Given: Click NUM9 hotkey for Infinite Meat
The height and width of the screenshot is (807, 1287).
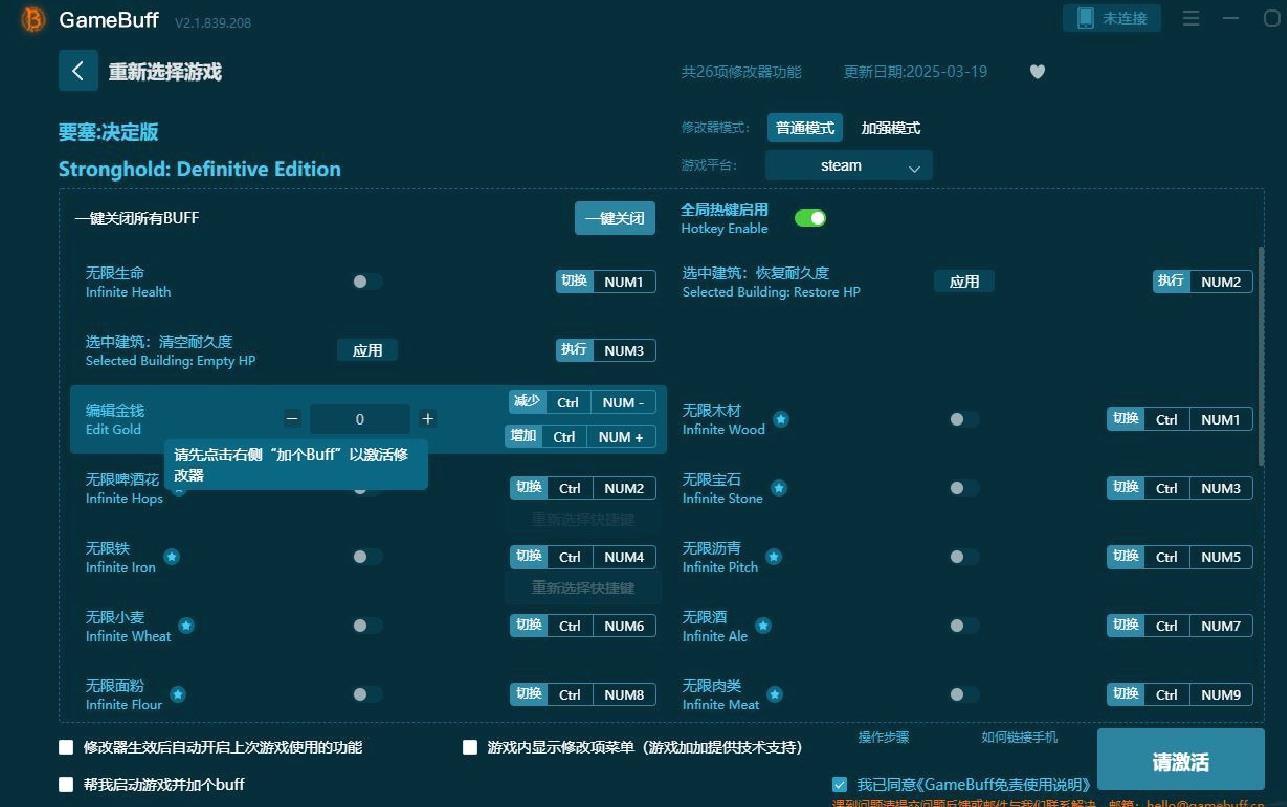Looking at the screenshot, I should (1221, 694).
